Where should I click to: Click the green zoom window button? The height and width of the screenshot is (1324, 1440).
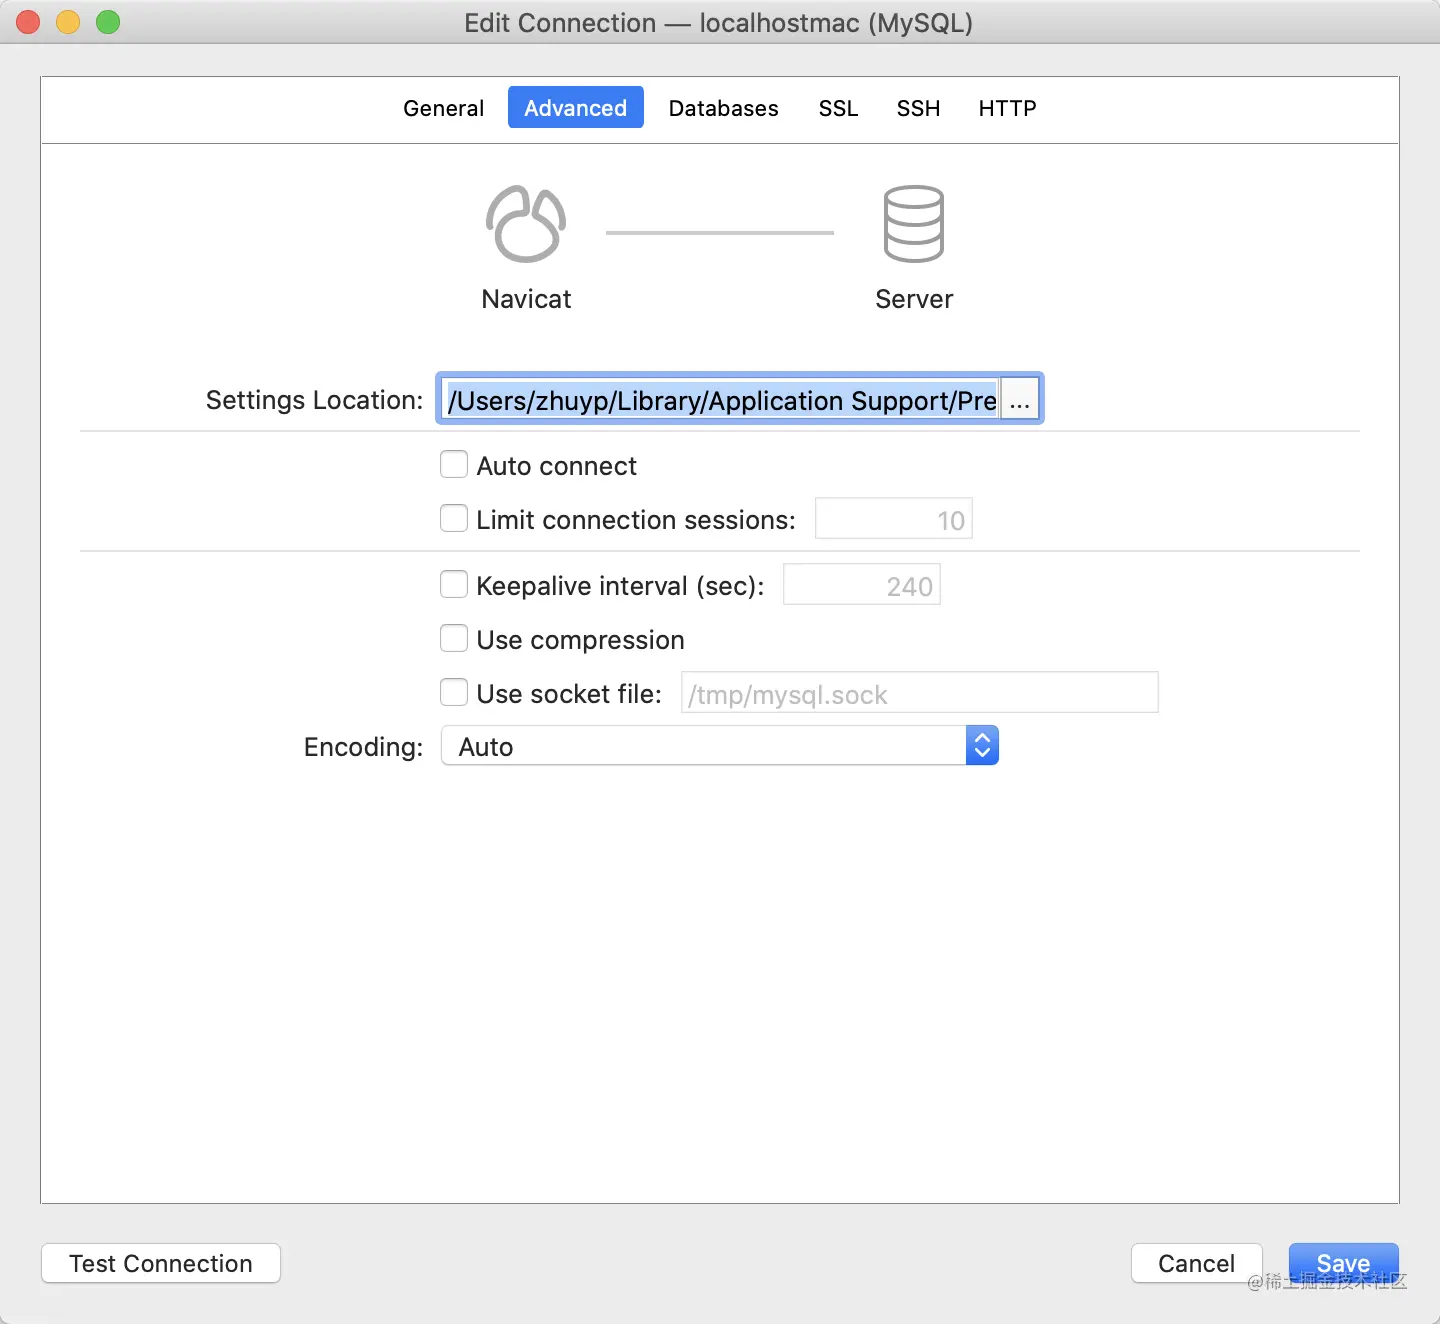108,22
